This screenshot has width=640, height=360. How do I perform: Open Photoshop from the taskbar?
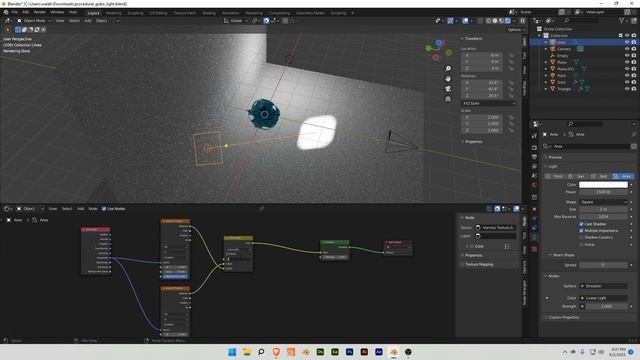(x=349, y=352)
